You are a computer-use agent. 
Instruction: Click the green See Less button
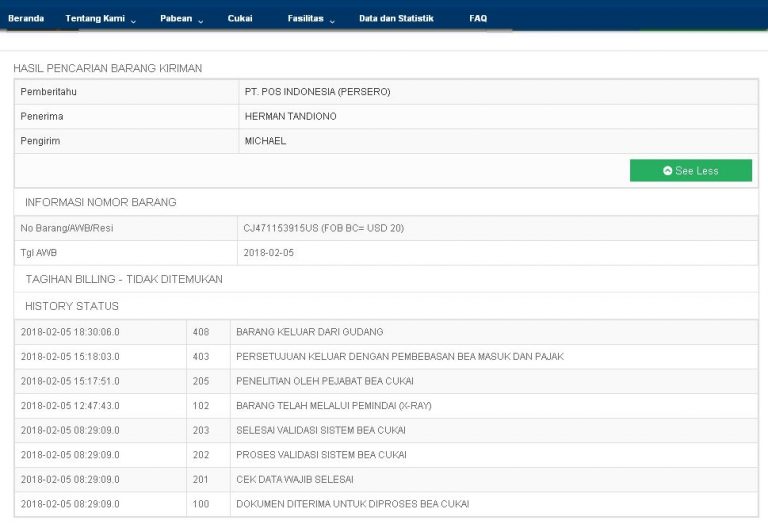[x=691, y=170]
